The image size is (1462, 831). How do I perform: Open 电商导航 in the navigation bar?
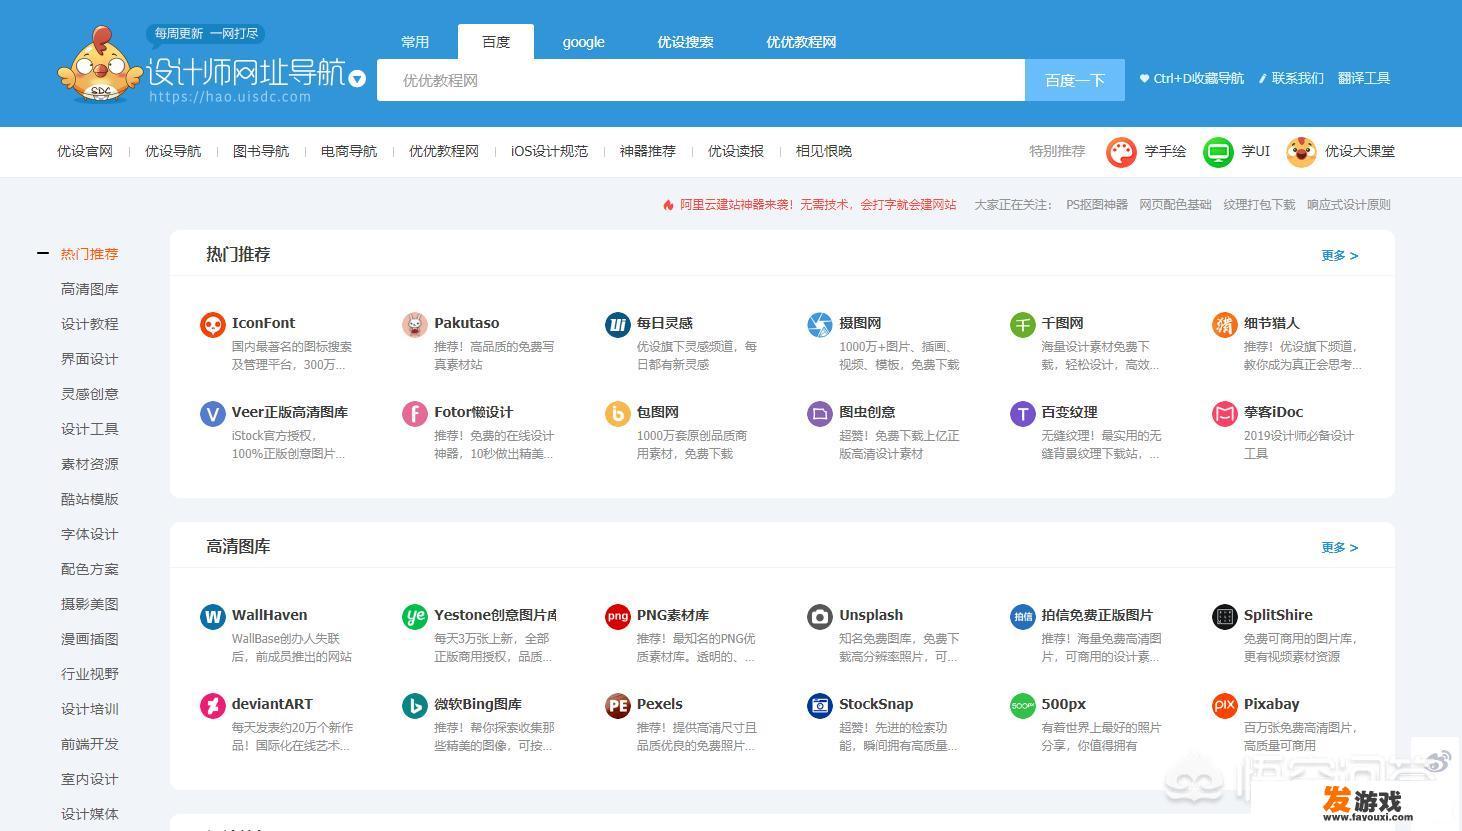[x=349, y=151]
